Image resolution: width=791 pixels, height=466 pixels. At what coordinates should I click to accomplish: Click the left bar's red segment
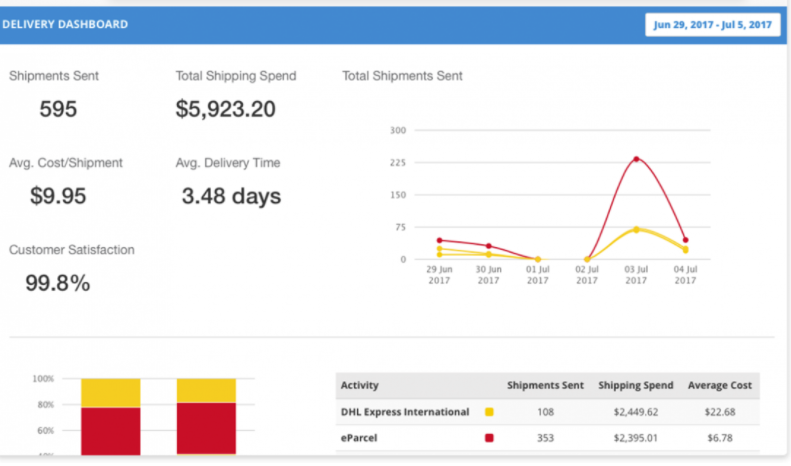(x=110, y=432)
